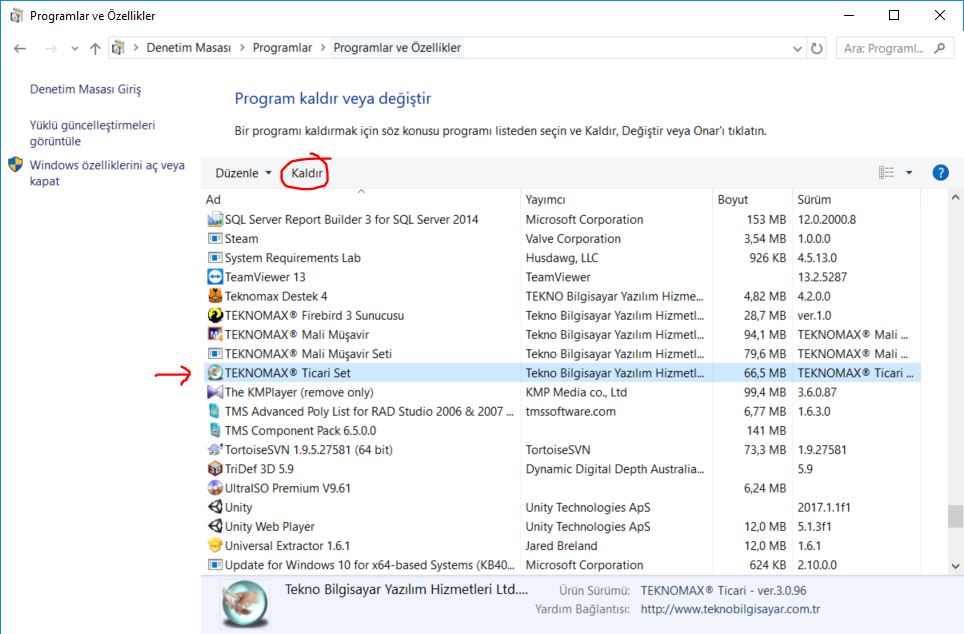
Task: Select the UltraISO Premium icon
Action: [215, 488]
